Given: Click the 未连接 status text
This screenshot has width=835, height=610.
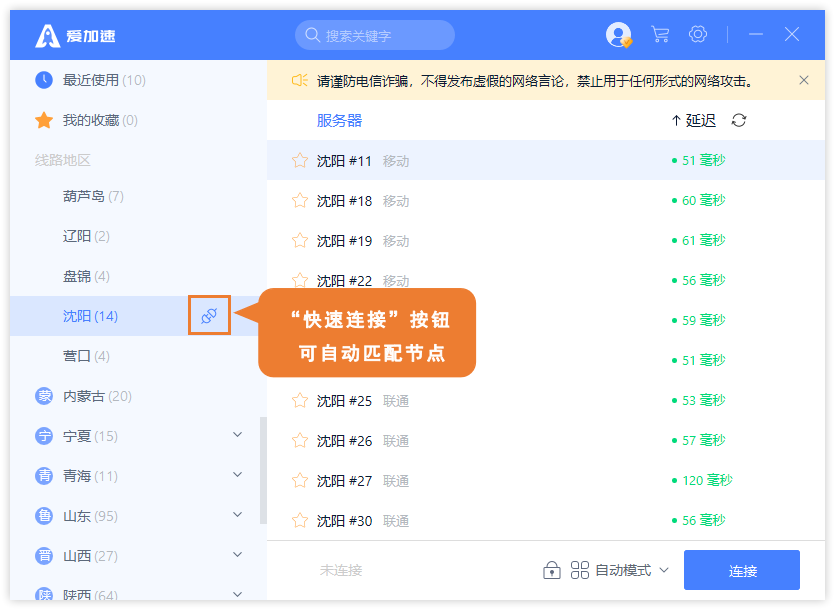Looking at the screenshot, I should (341, 571).
